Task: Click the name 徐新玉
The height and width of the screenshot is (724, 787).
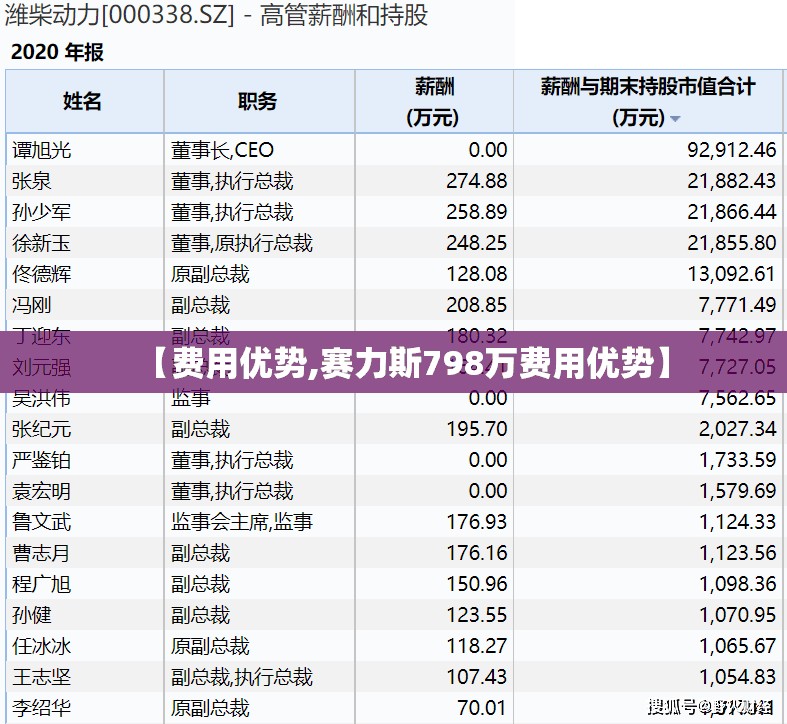Action: tap(42, 244)
